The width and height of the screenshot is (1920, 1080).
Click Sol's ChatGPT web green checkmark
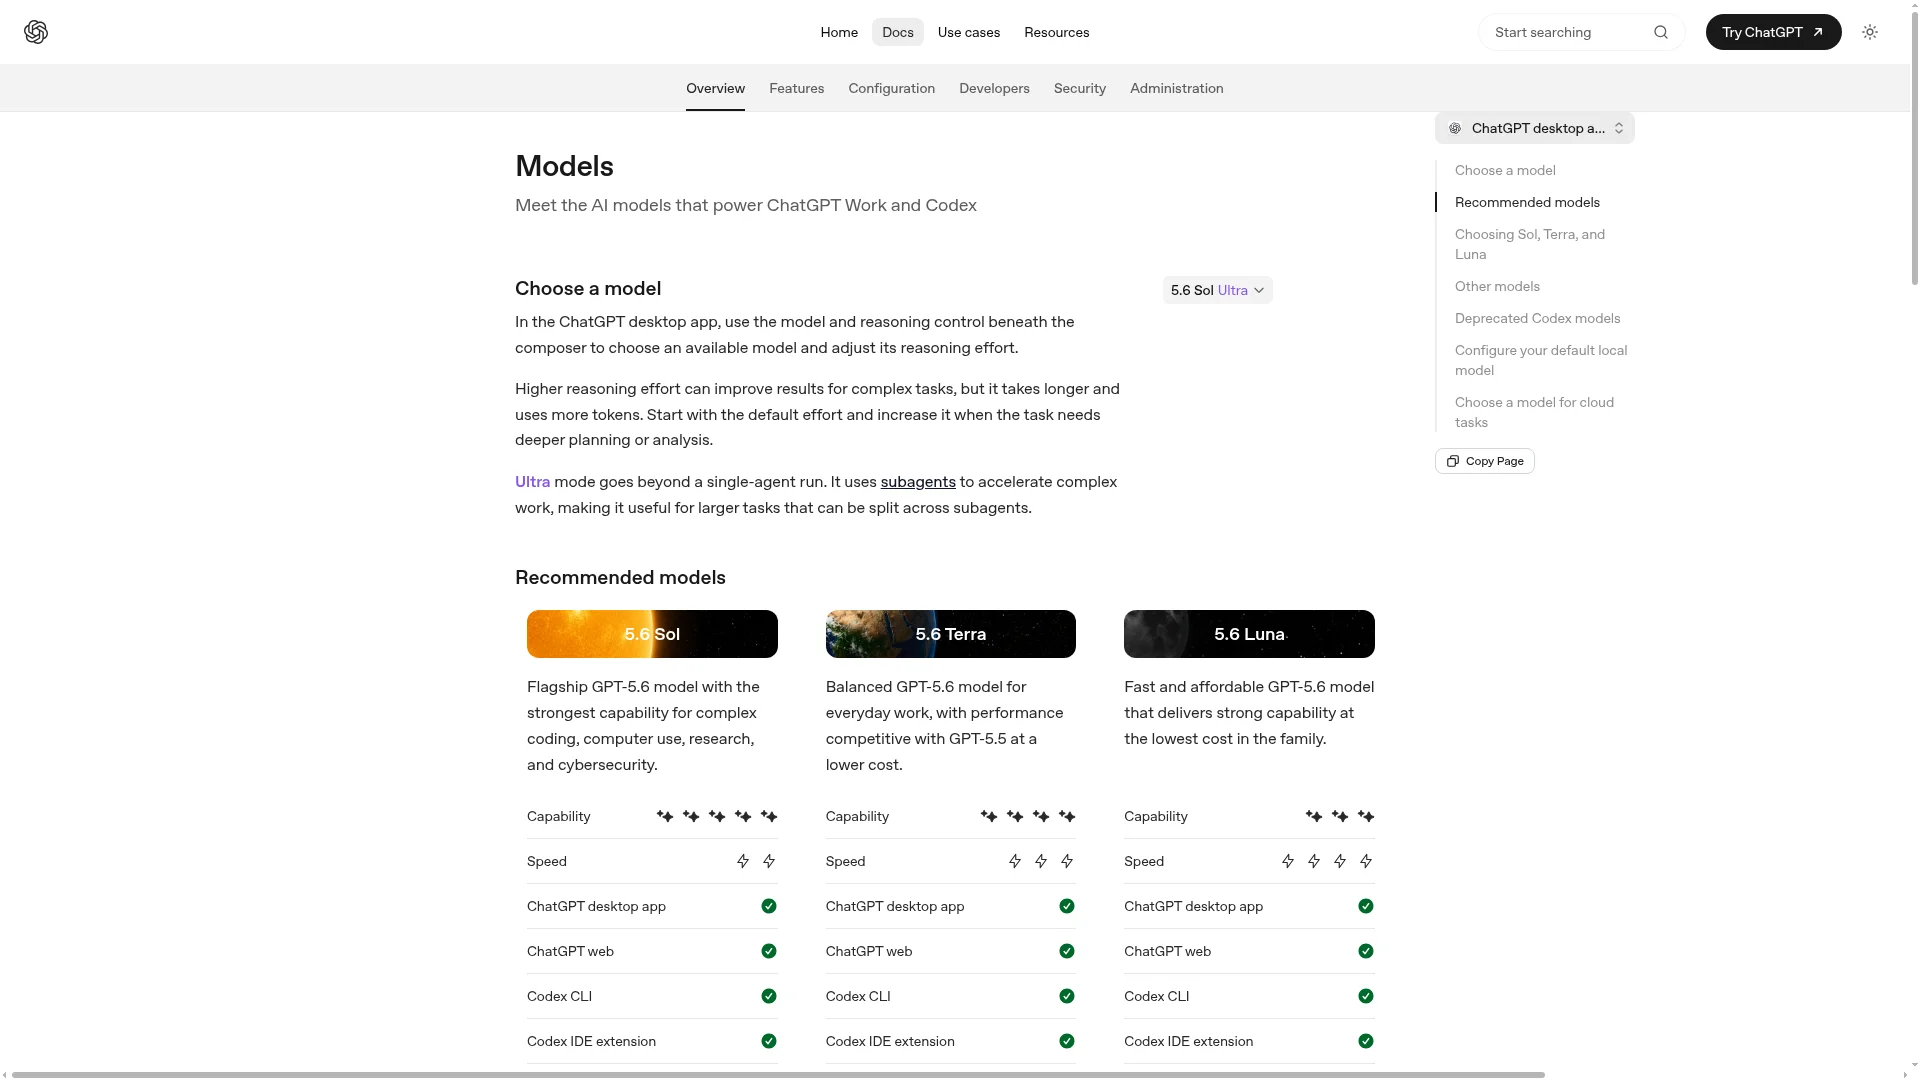[x=769, y=951]
